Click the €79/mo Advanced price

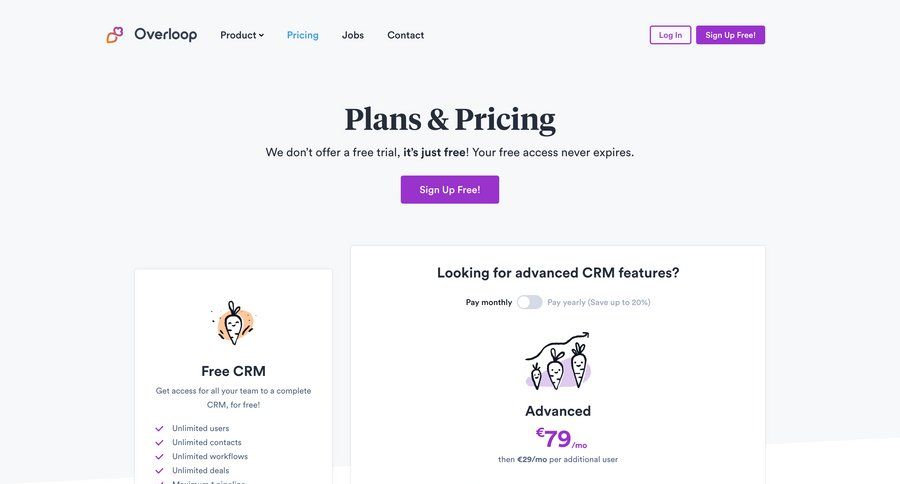click(560, 439)
